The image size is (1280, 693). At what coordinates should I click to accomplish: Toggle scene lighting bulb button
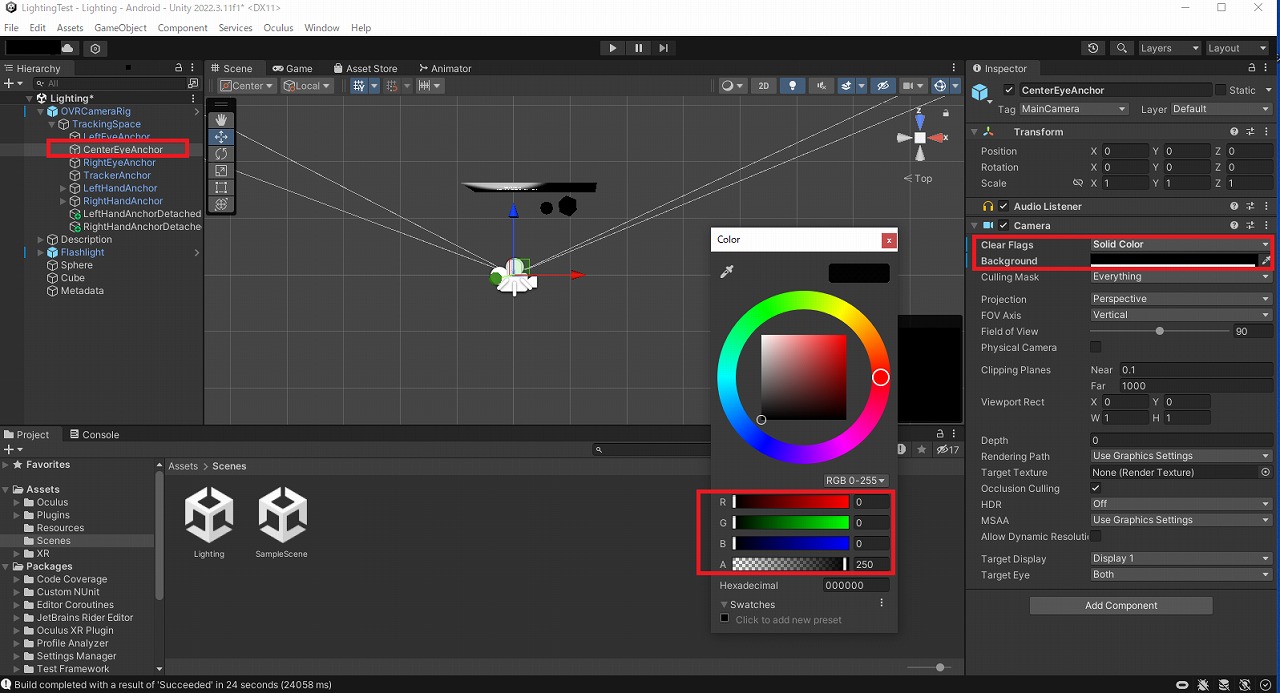(x=793, y=86)
